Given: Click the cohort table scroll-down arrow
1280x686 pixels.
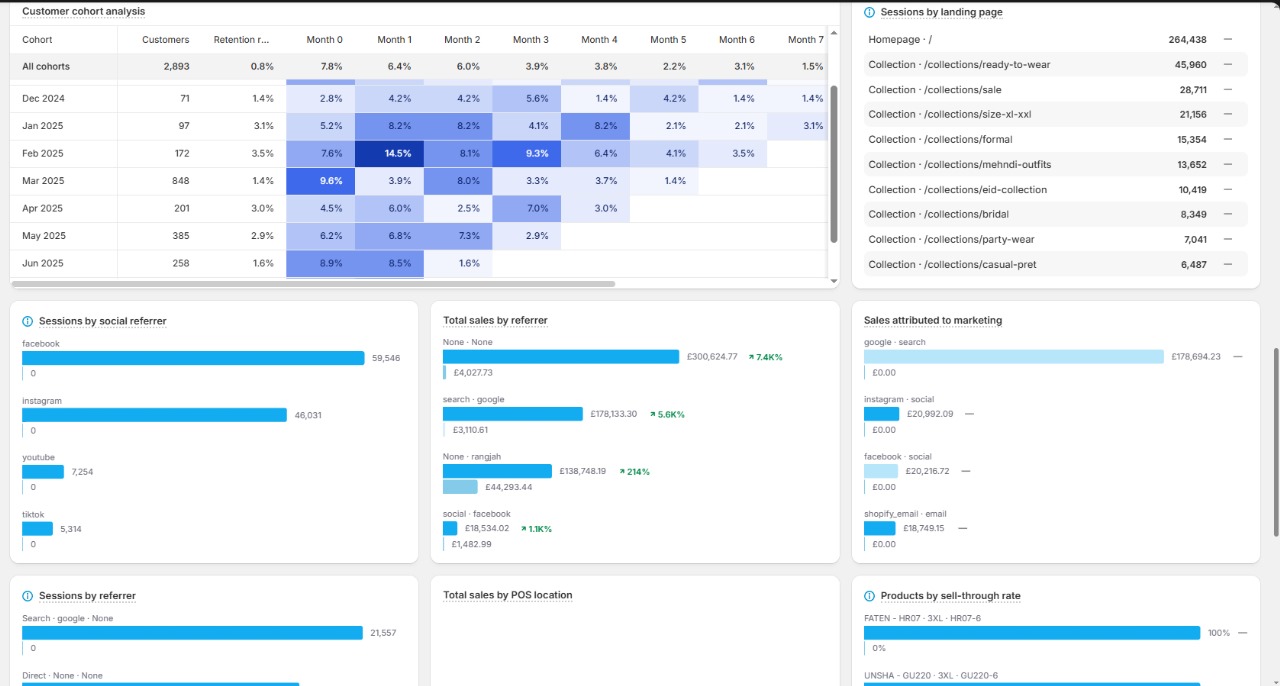Looking at the screenshot, I should 834,281.
